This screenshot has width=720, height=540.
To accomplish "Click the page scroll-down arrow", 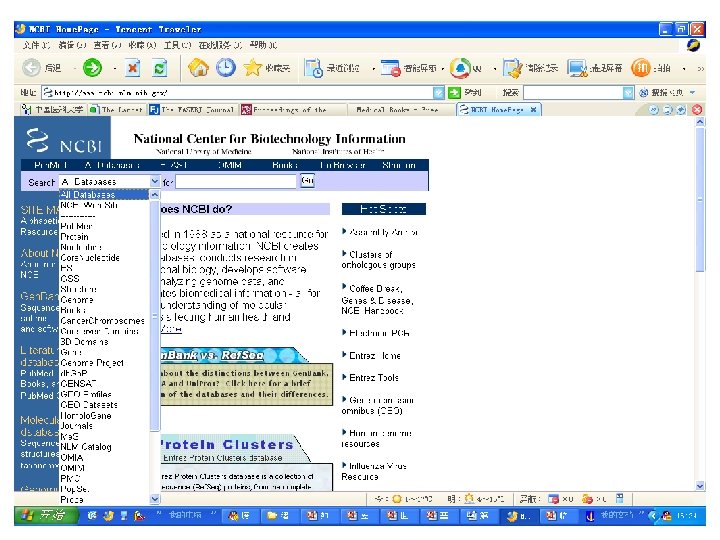I will 700,486.
